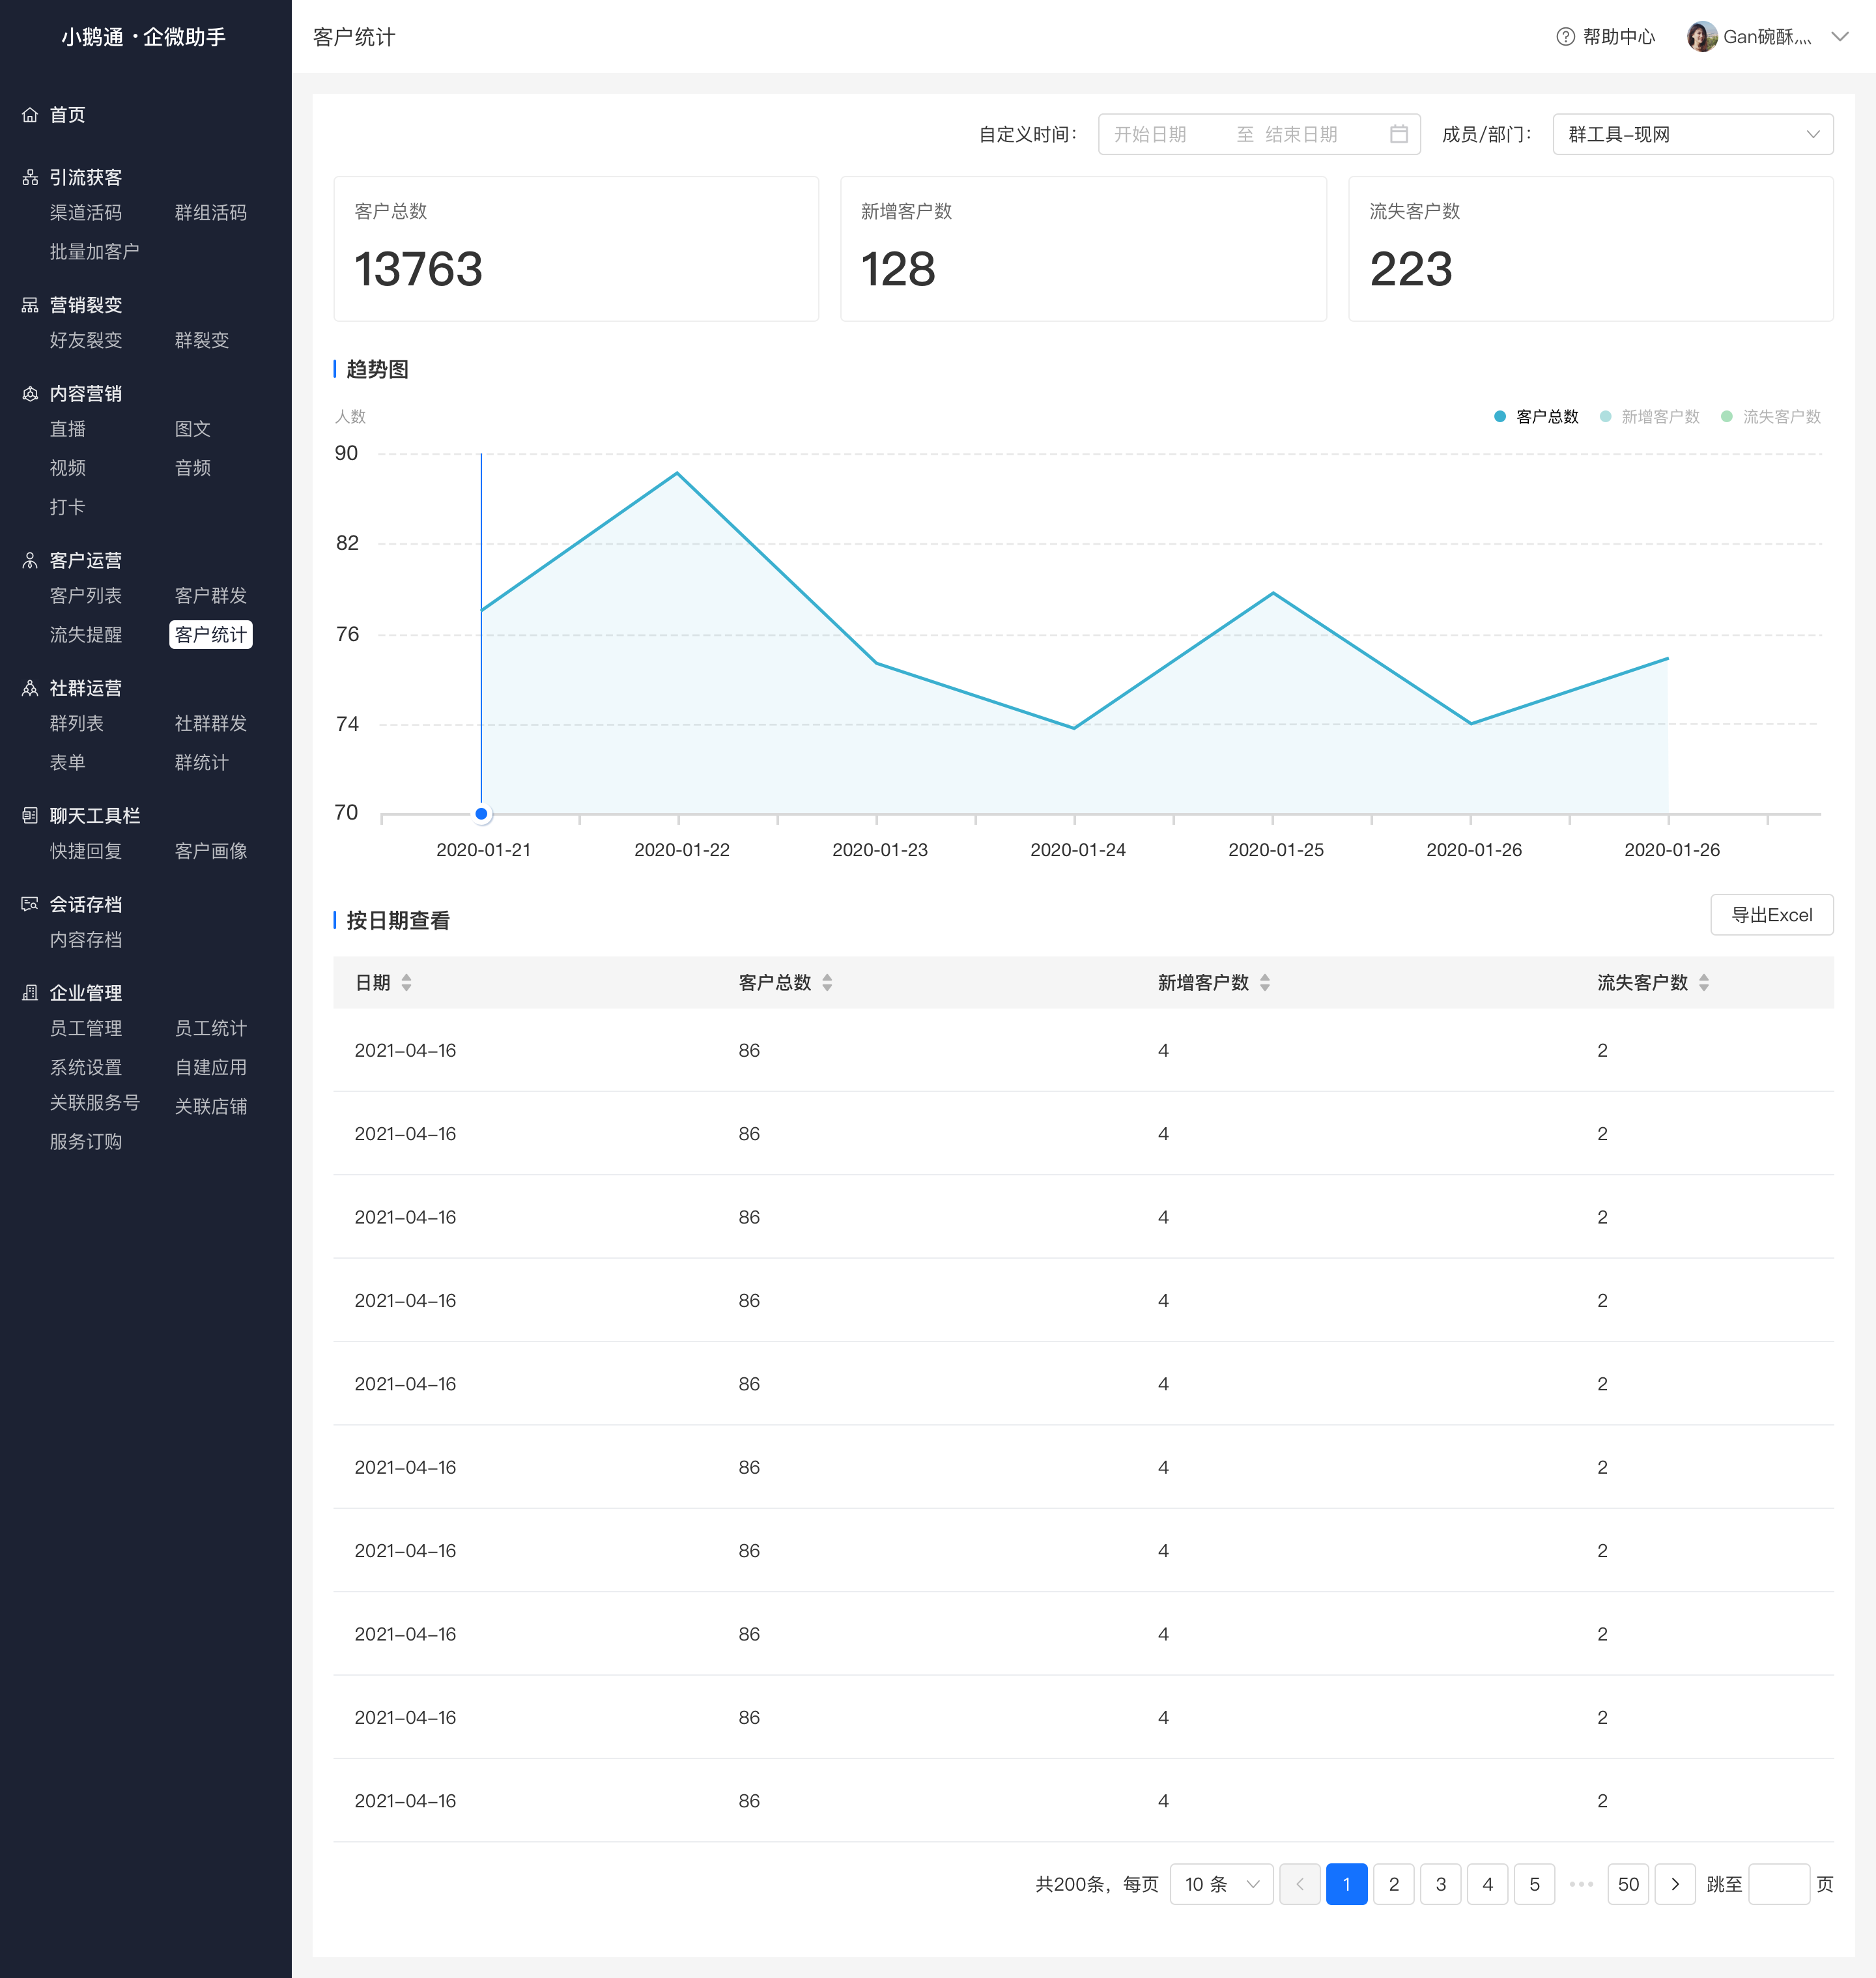1876x1978 pixels.
Task: Open the 10 条 page-size dropdown
Action: point(1221,1884)
